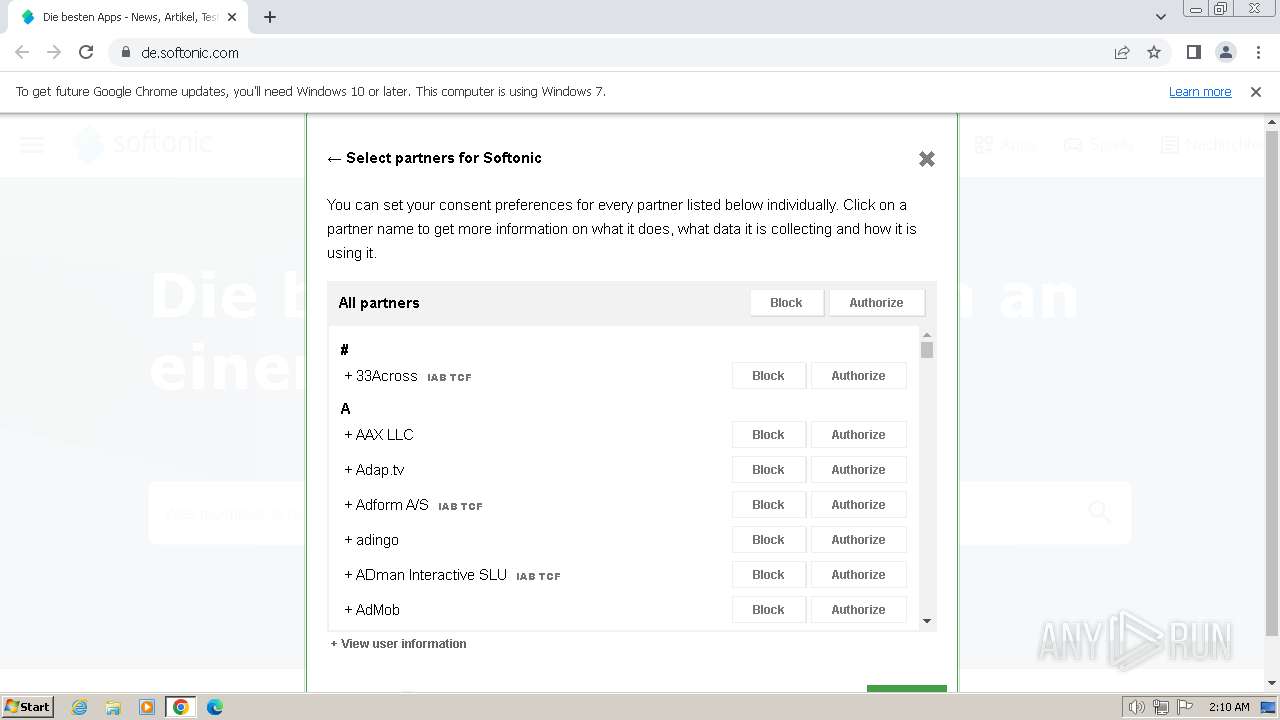Expand adingo partner details

tap(371, 540)
